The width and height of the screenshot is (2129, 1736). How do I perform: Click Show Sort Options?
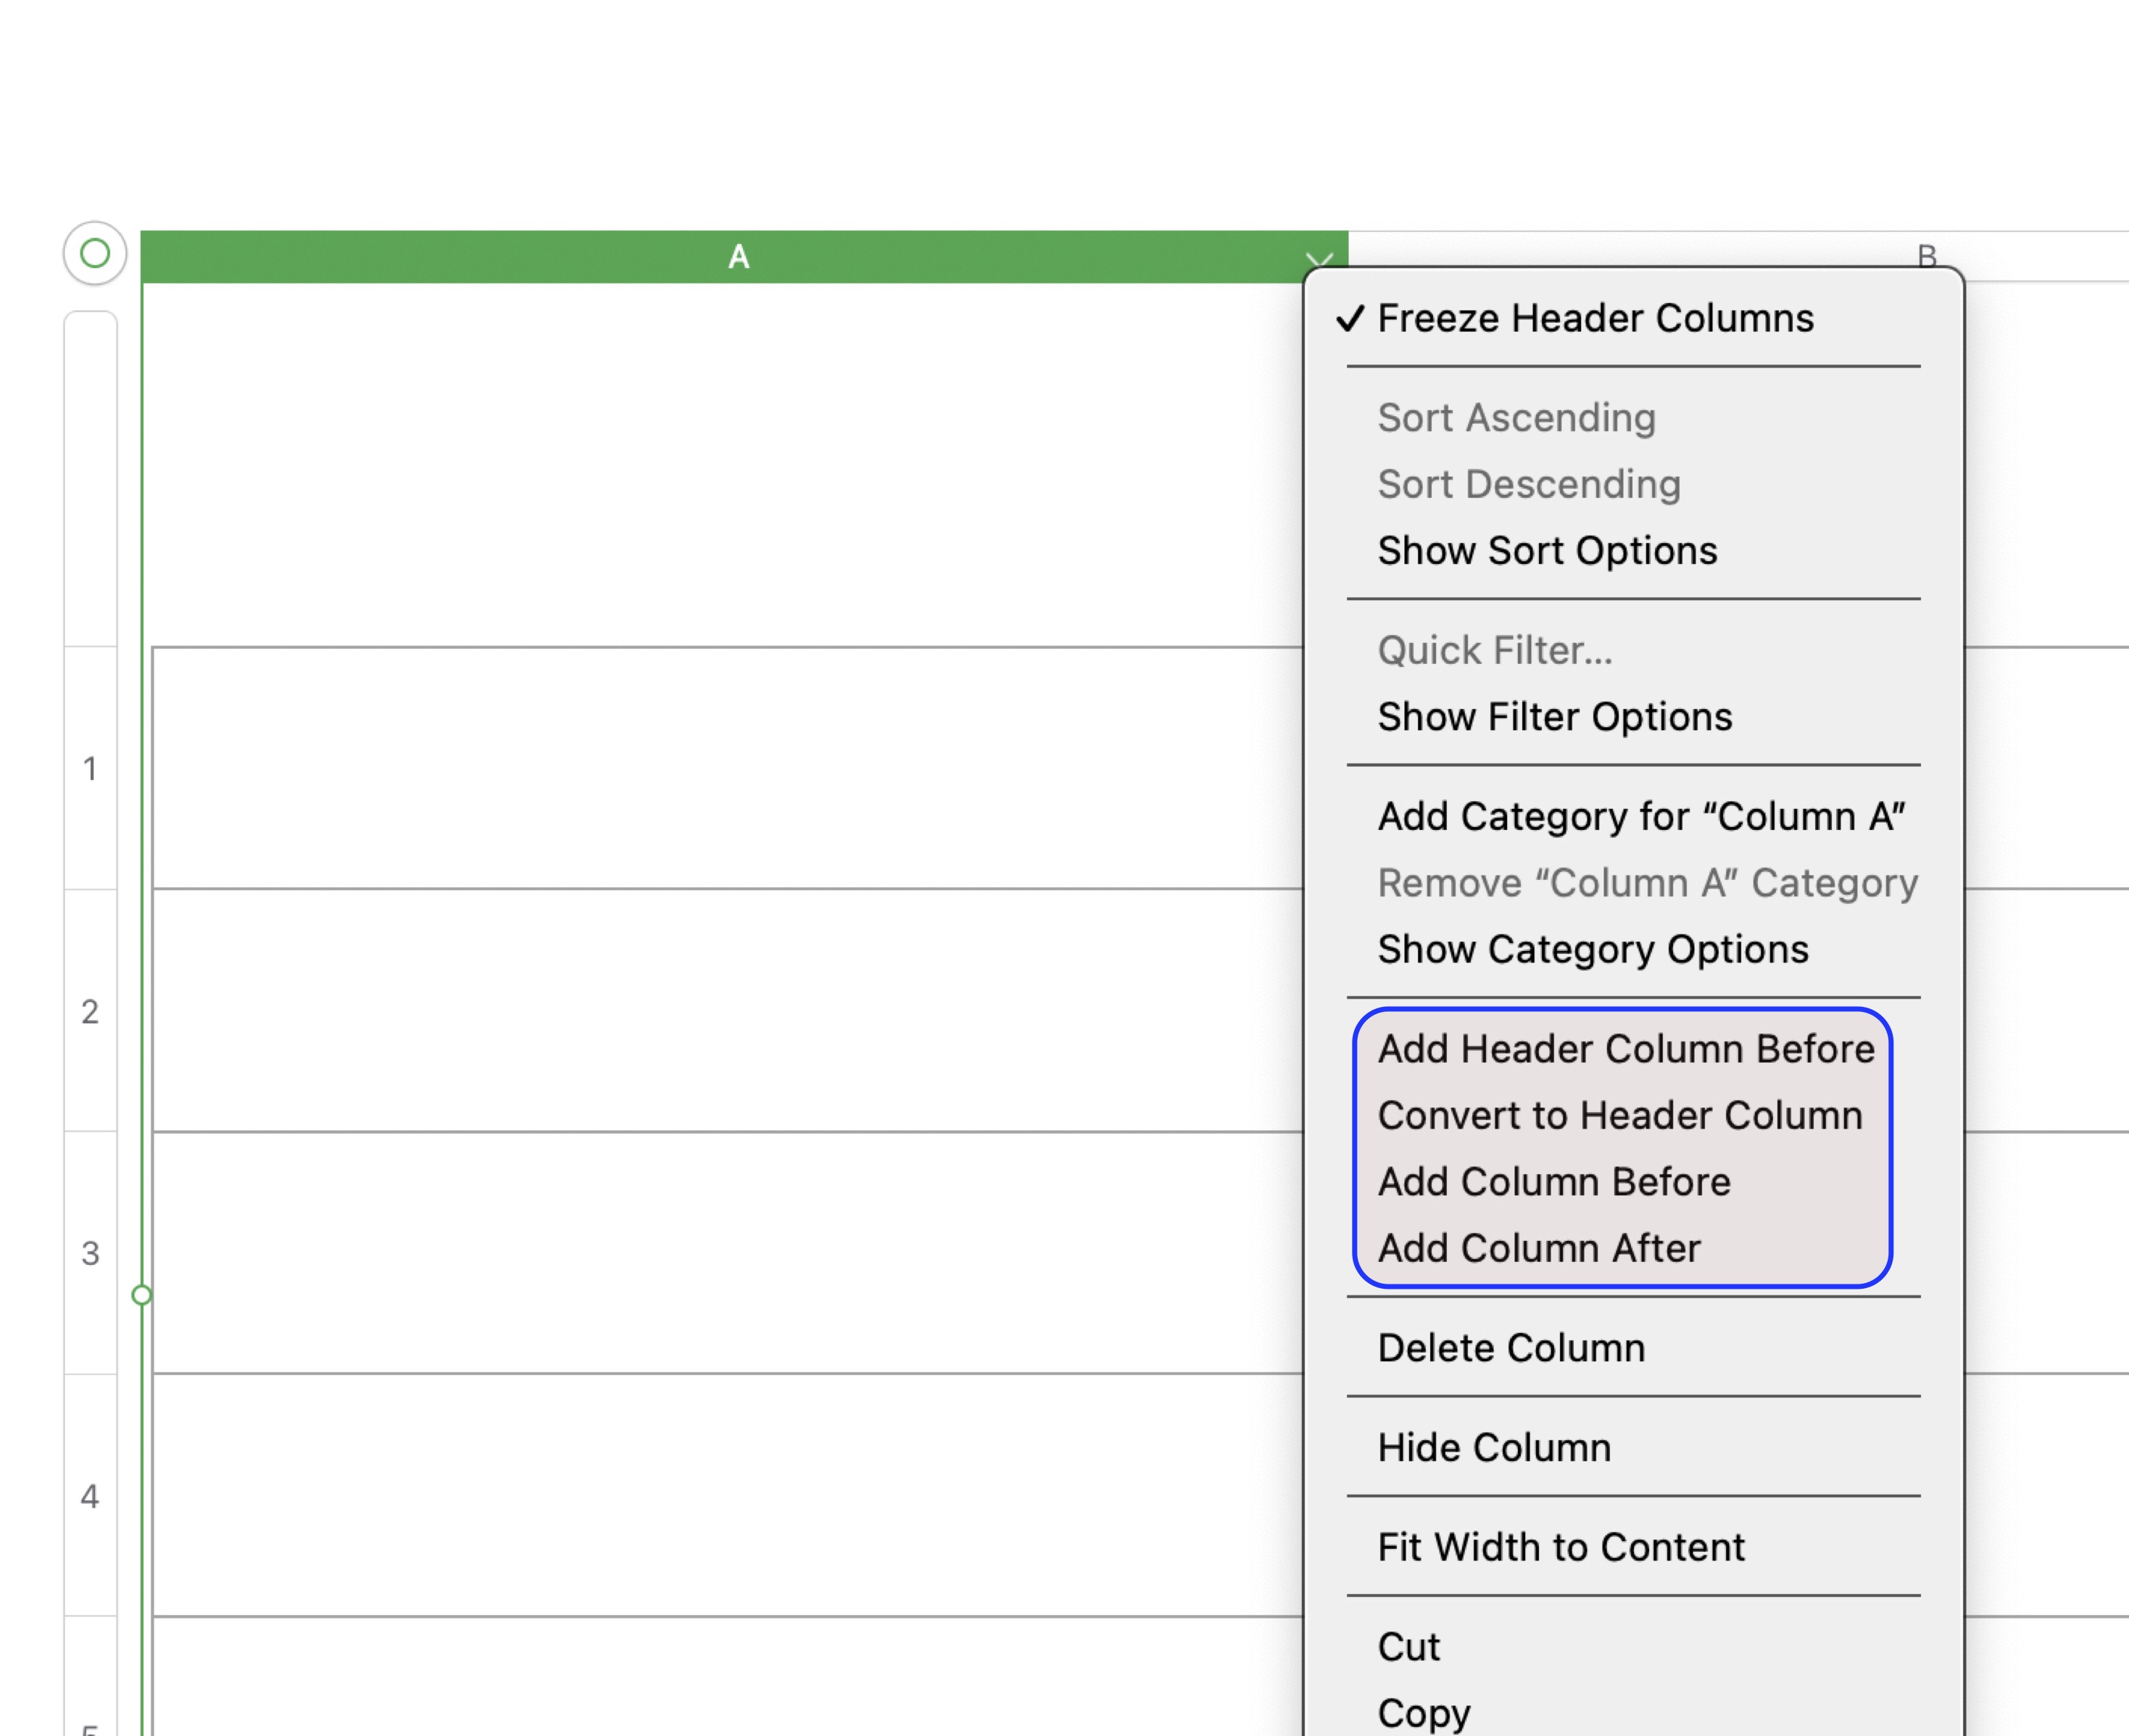point(1548,550)
